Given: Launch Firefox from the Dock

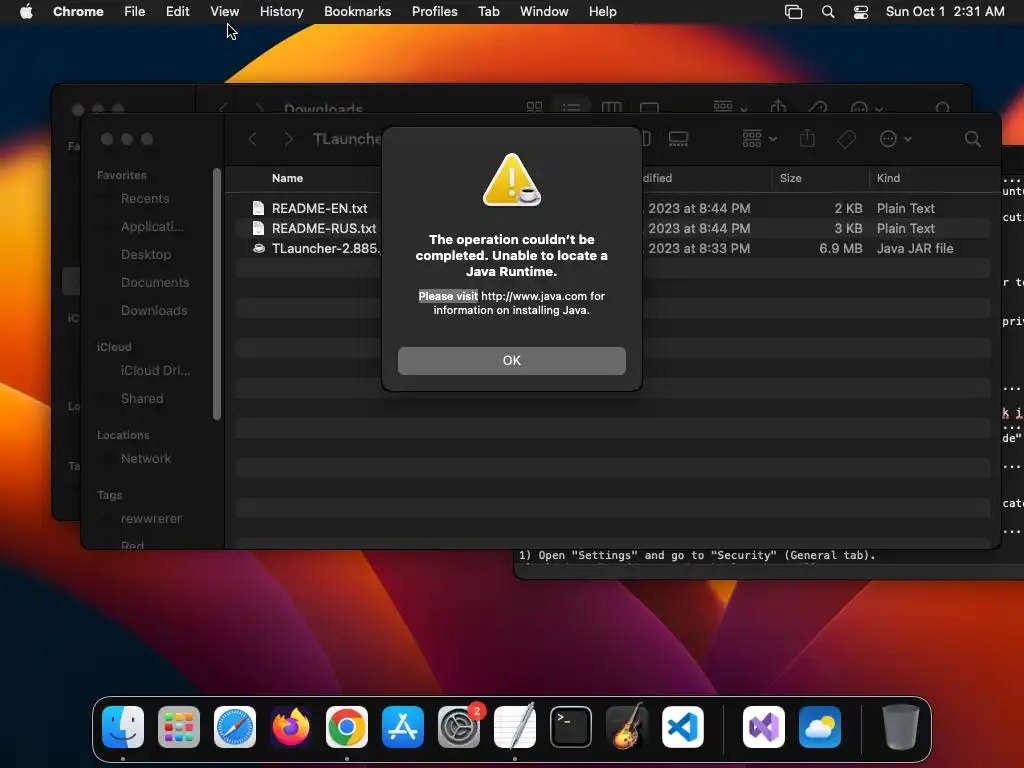Looking at the screenshot, I should tap(291, 727).
